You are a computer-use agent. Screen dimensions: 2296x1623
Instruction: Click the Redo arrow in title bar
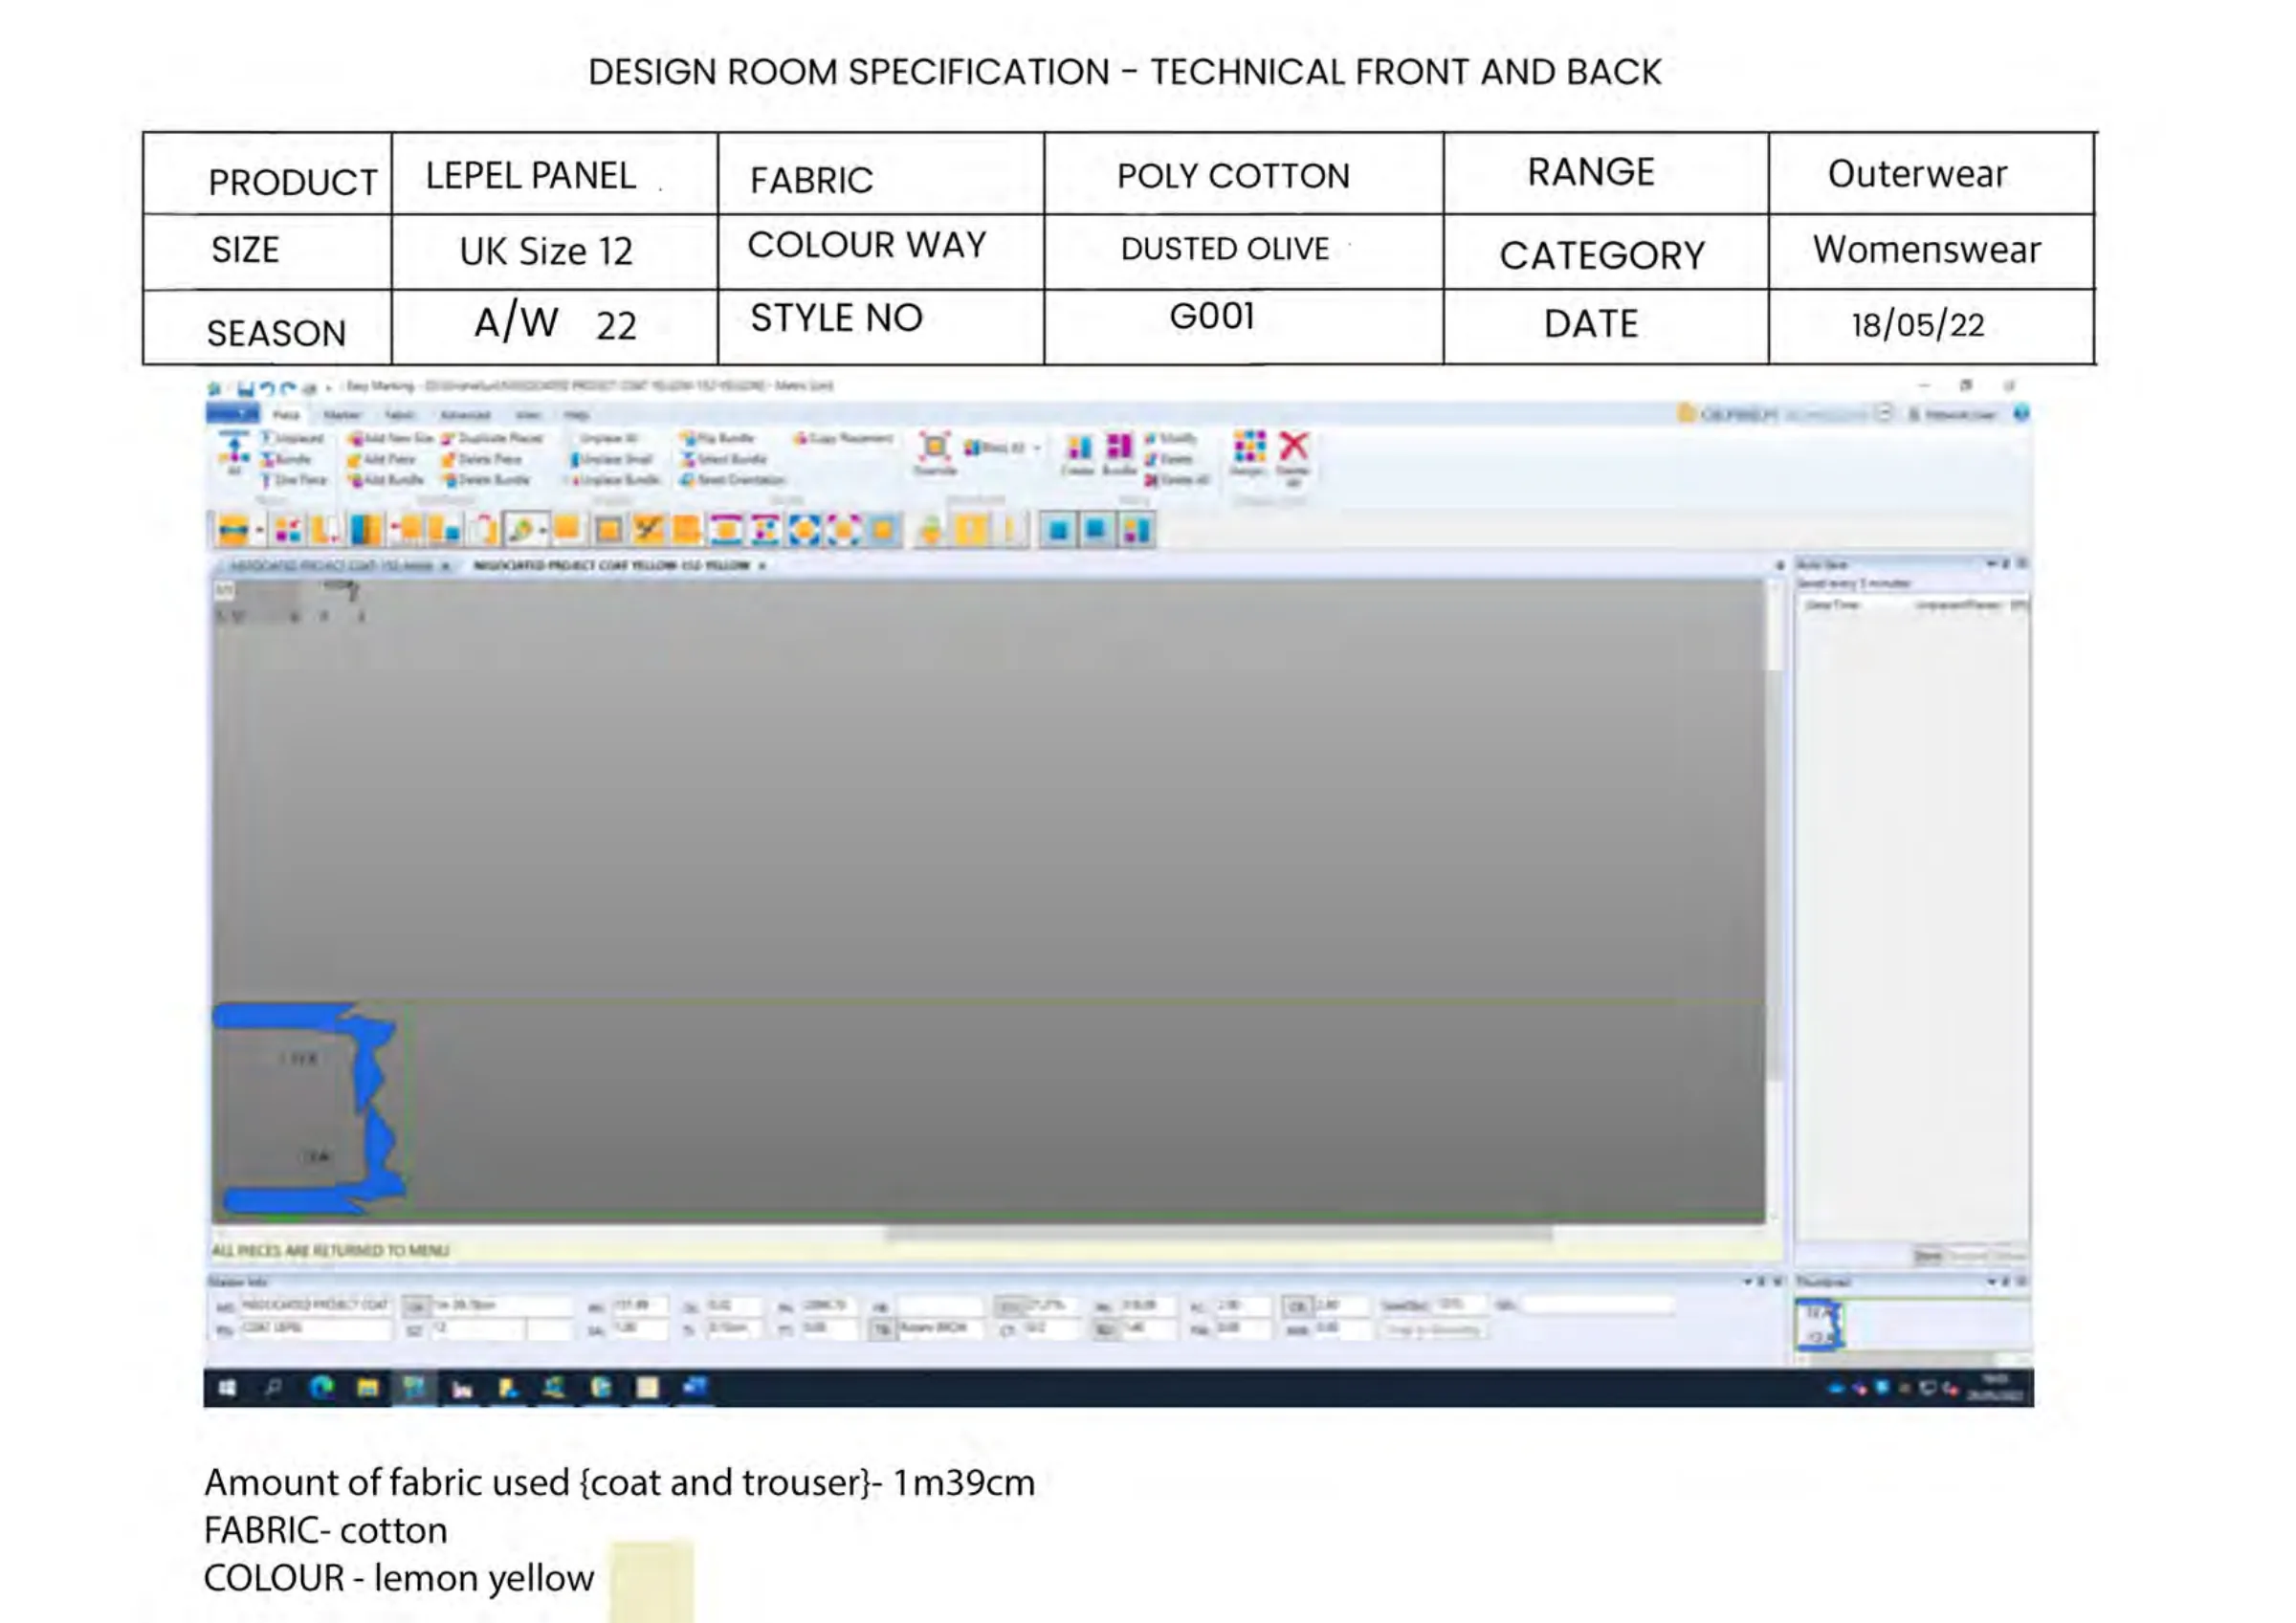289,388
